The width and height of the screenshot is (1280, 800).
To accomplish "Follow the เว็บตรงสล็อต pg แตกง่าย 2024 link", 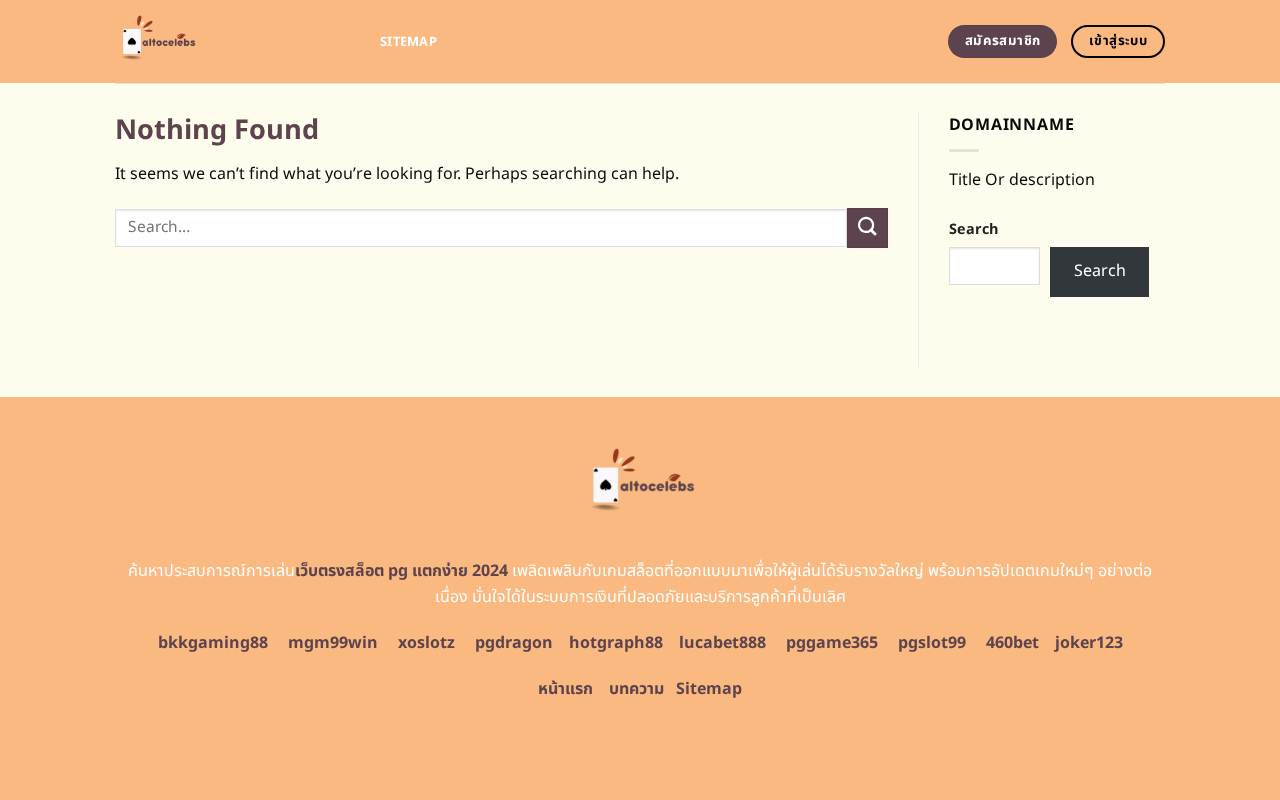I will pyautogui.click(x=402, y=571).
